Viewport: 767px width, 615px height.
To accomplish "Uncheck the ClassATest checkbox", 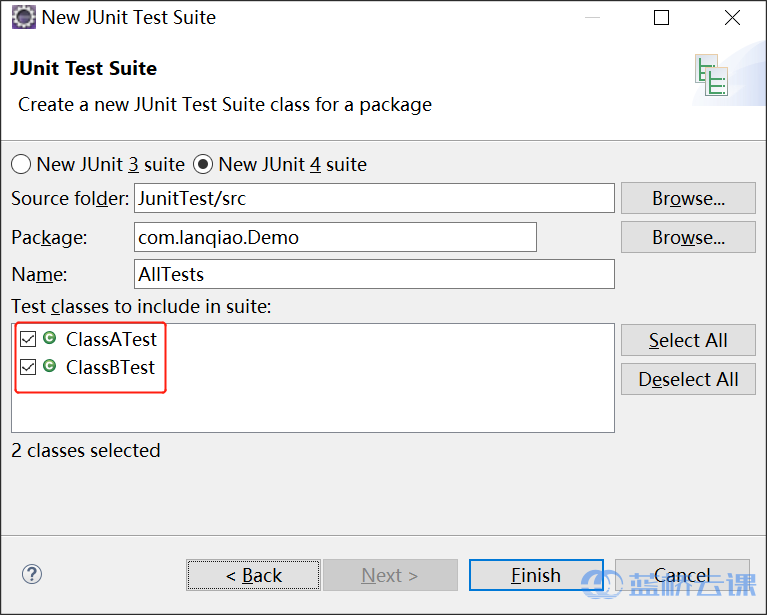I will 28,340.
